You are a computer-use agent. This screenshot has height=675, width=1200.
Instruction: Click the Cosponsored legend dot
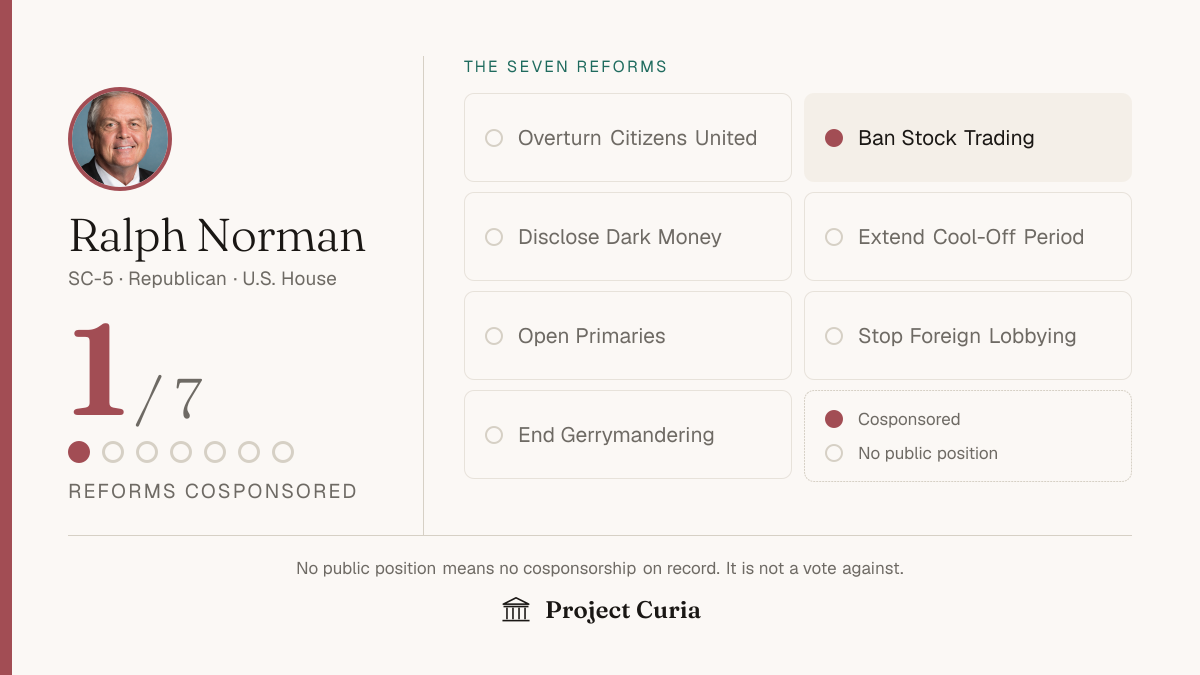pyautogui.click(x=834, y=419)
